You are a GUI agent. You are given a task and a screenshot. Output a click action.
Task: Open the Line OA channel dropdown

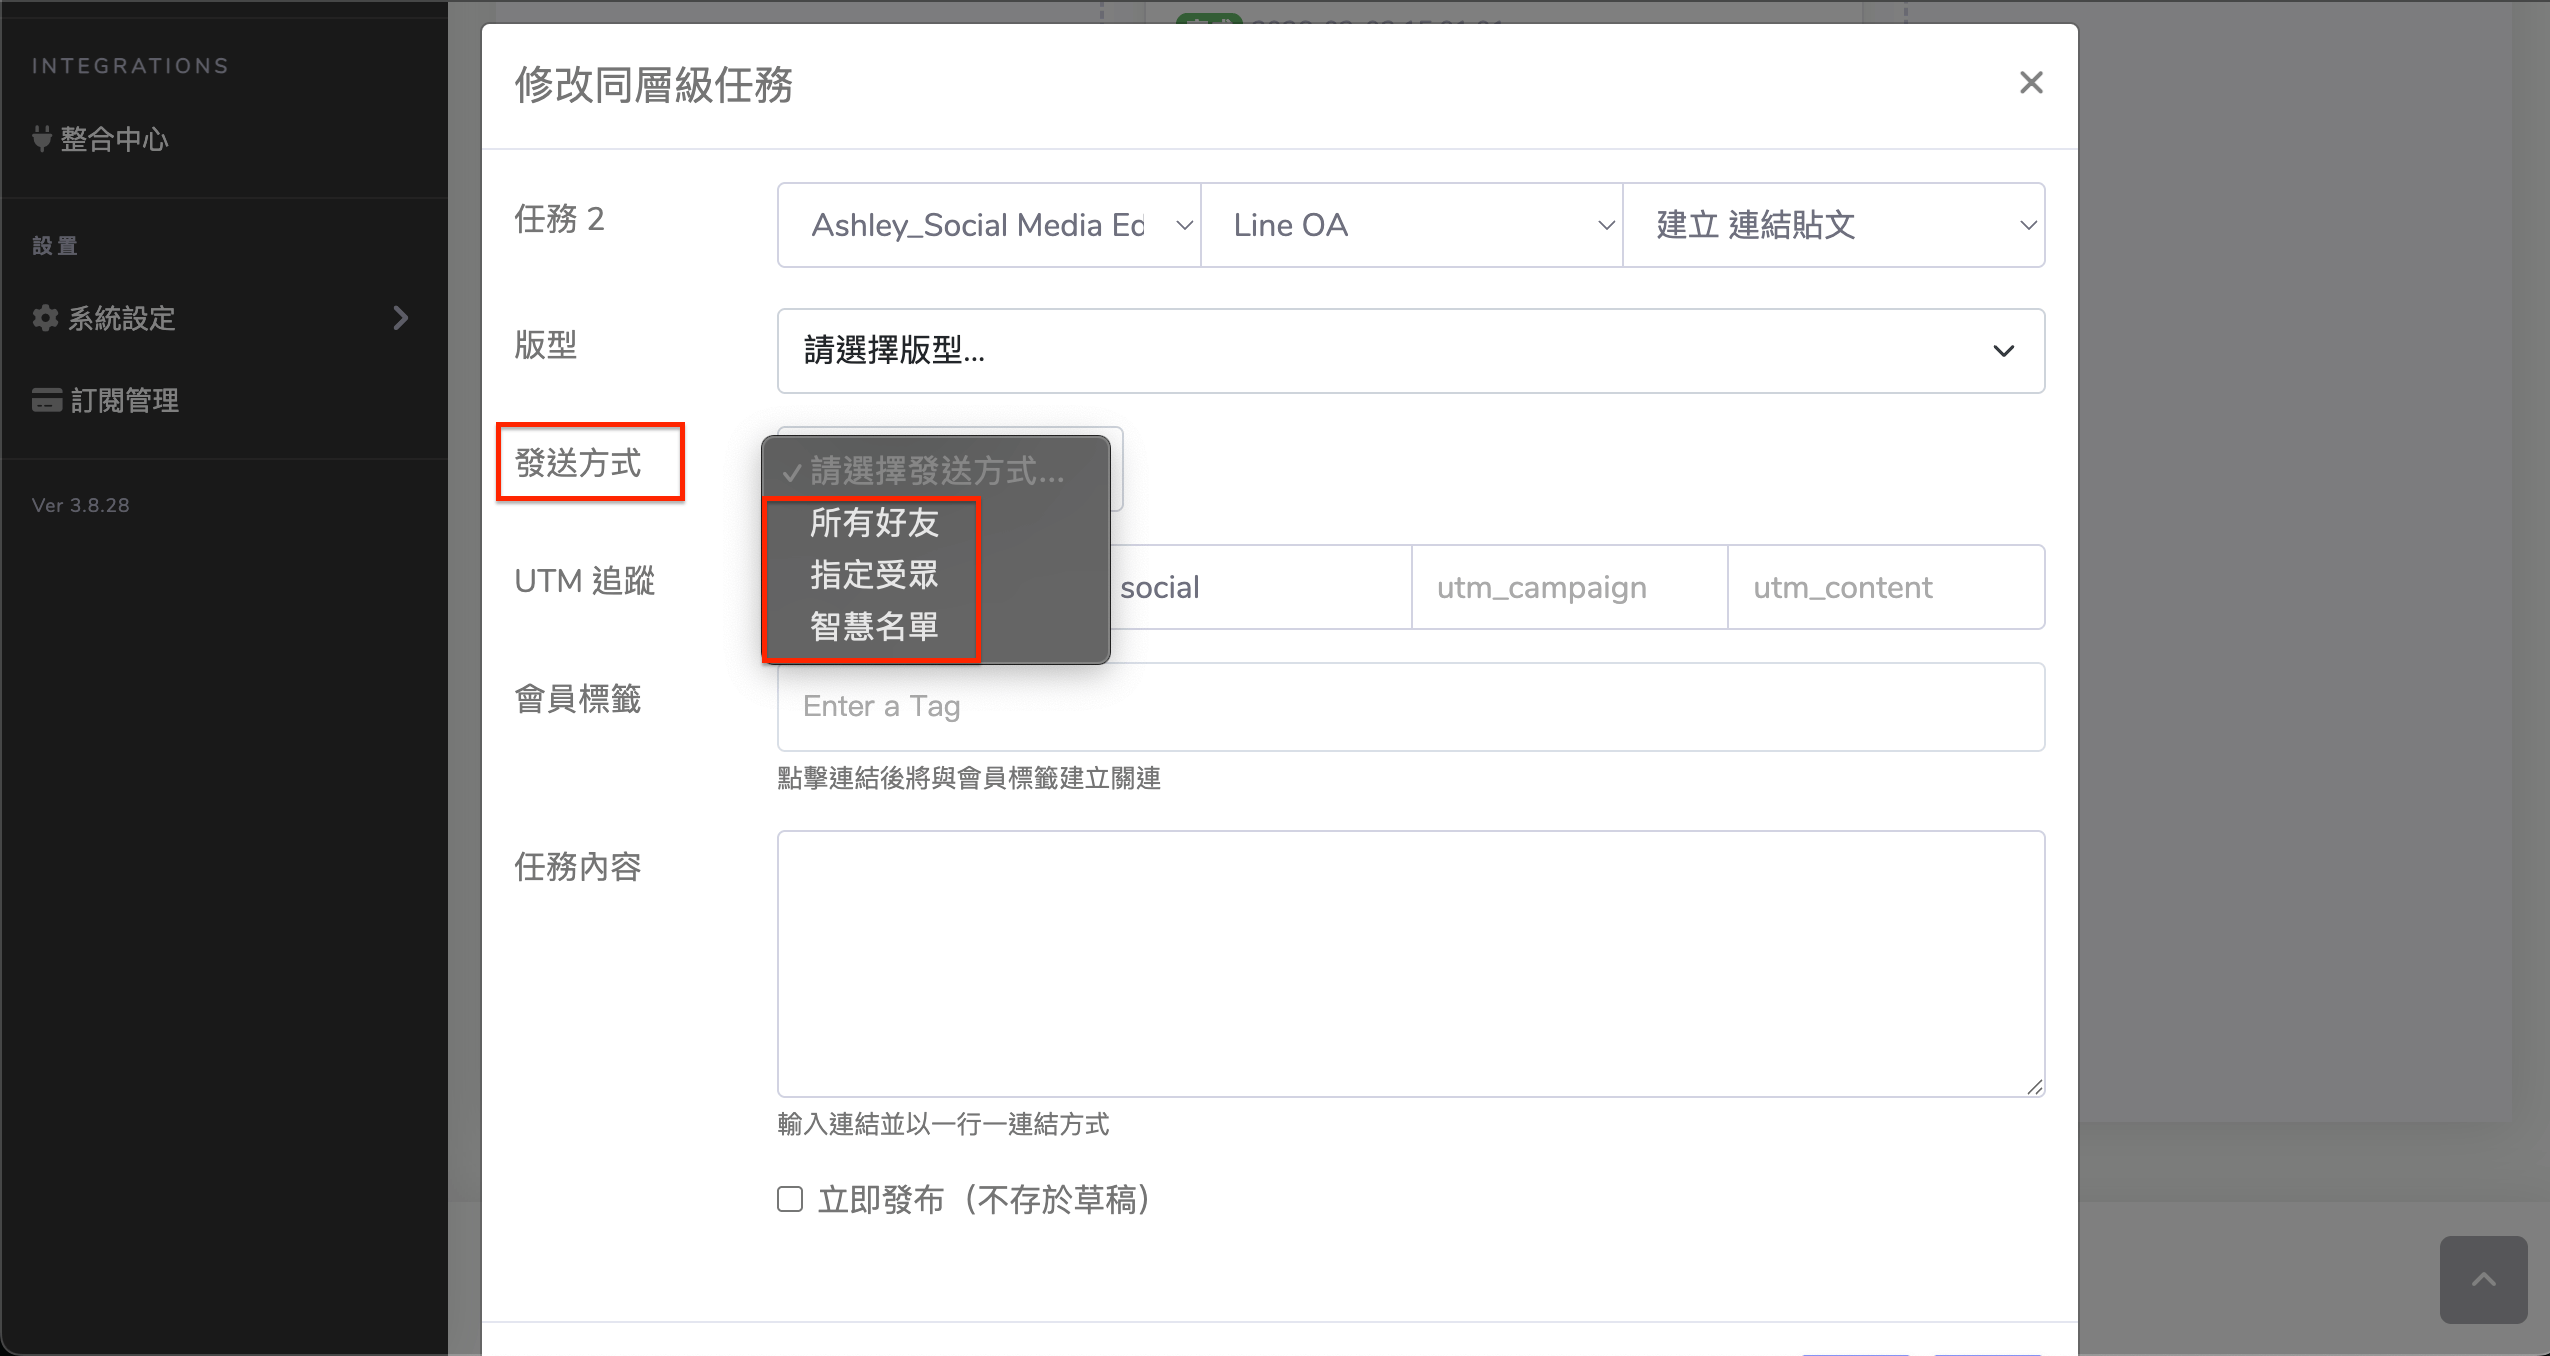pos(1410,225)
